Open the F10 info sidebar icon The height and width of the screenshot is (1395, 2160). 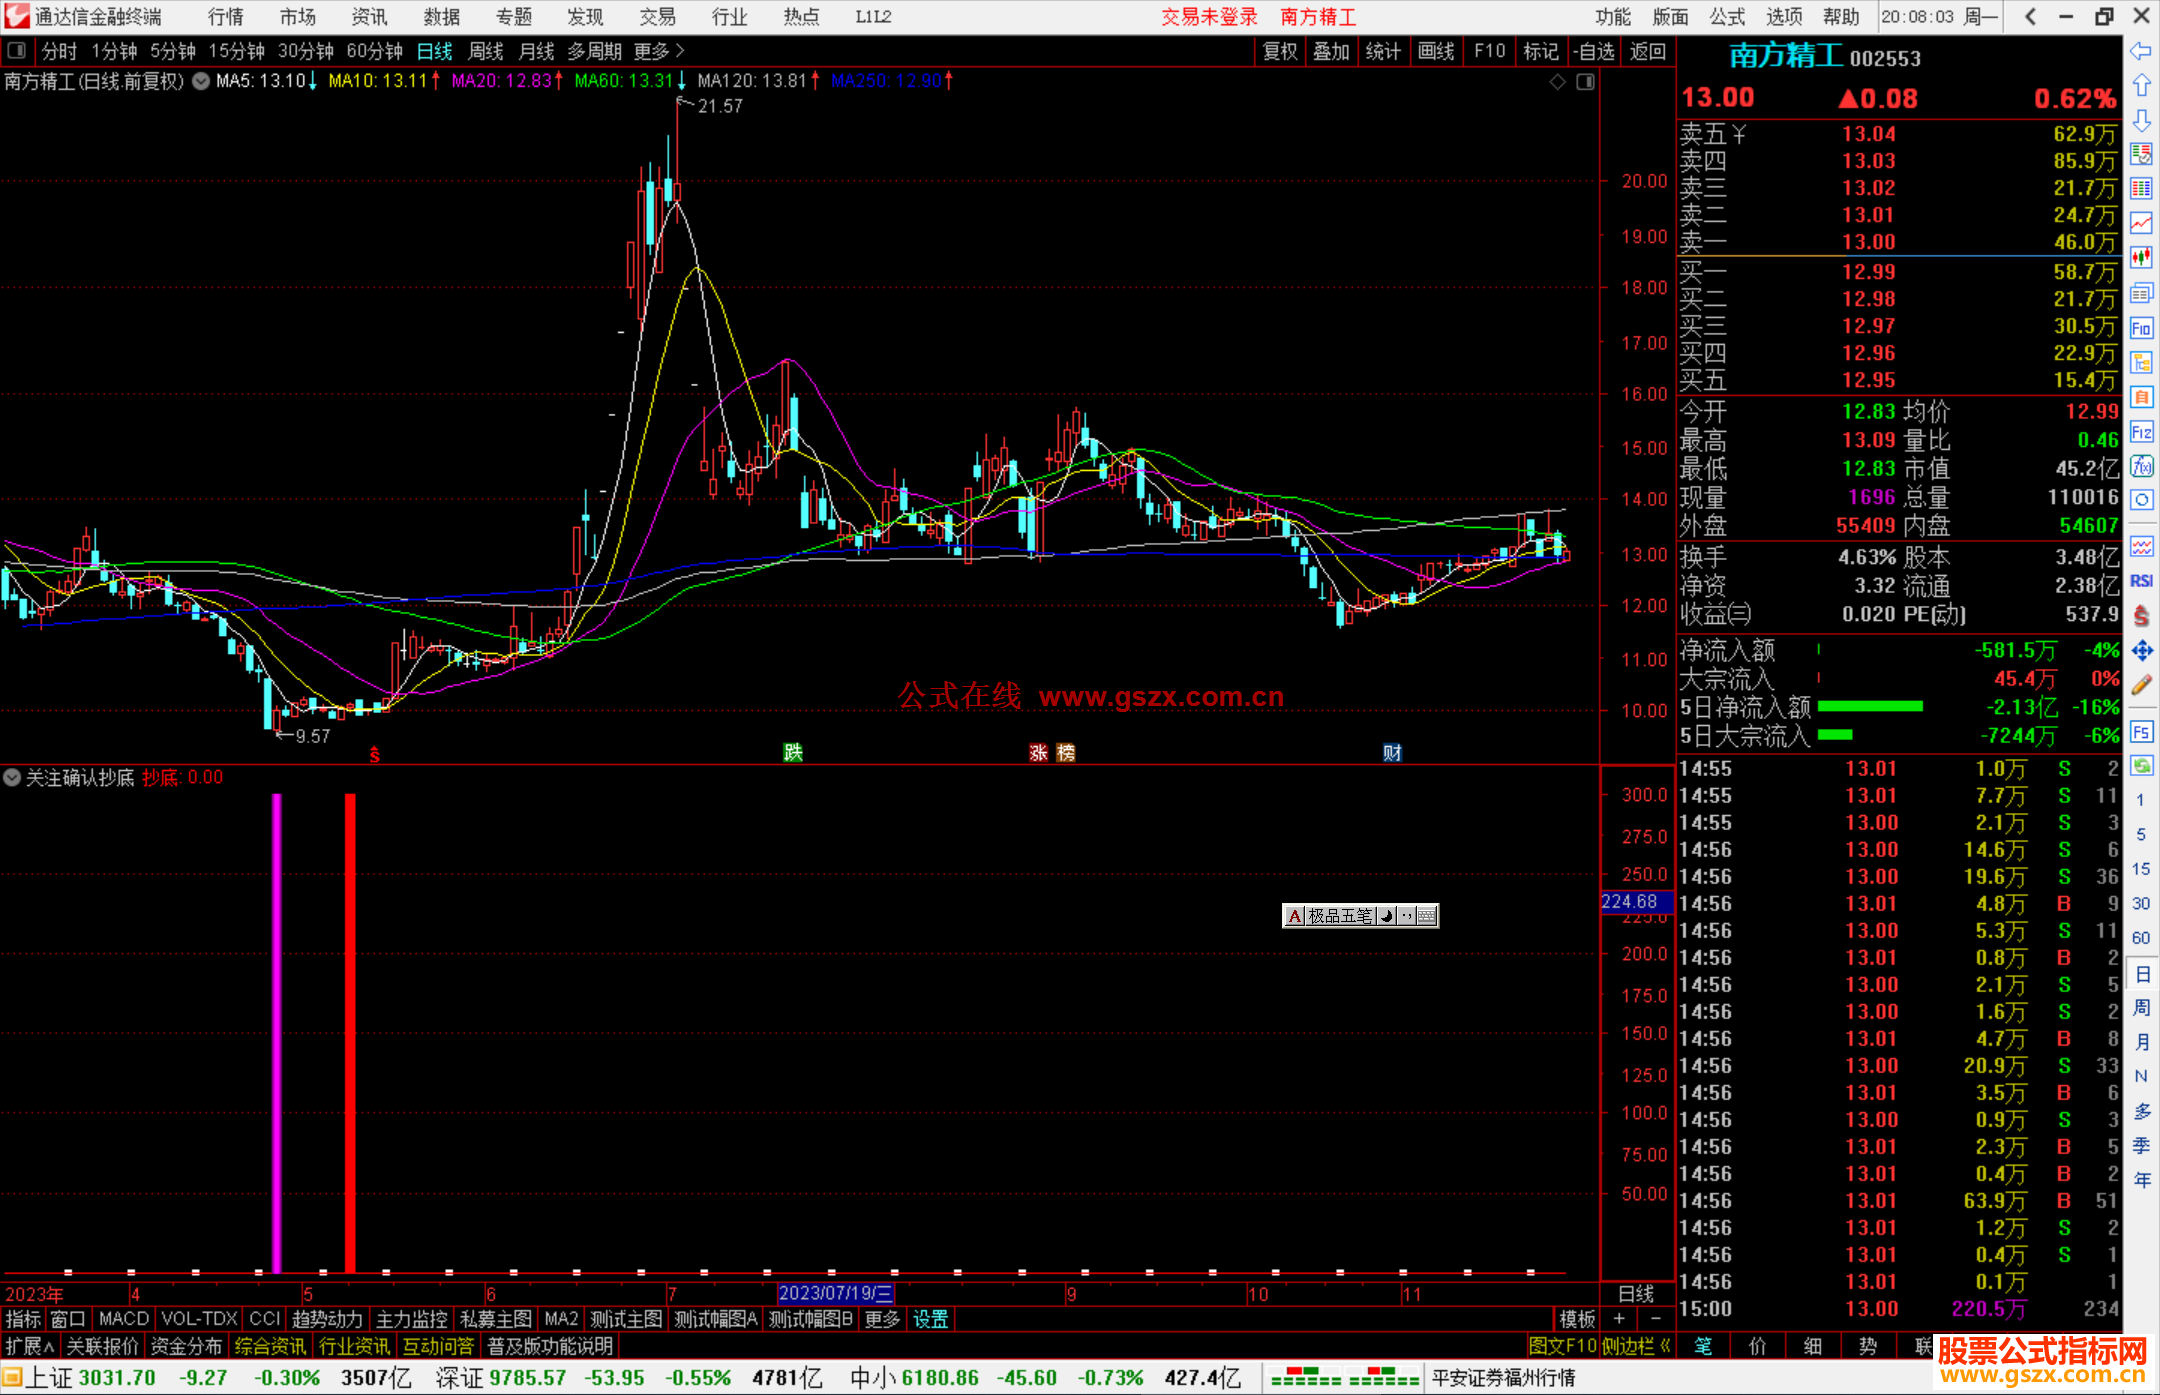[2141, 328]
